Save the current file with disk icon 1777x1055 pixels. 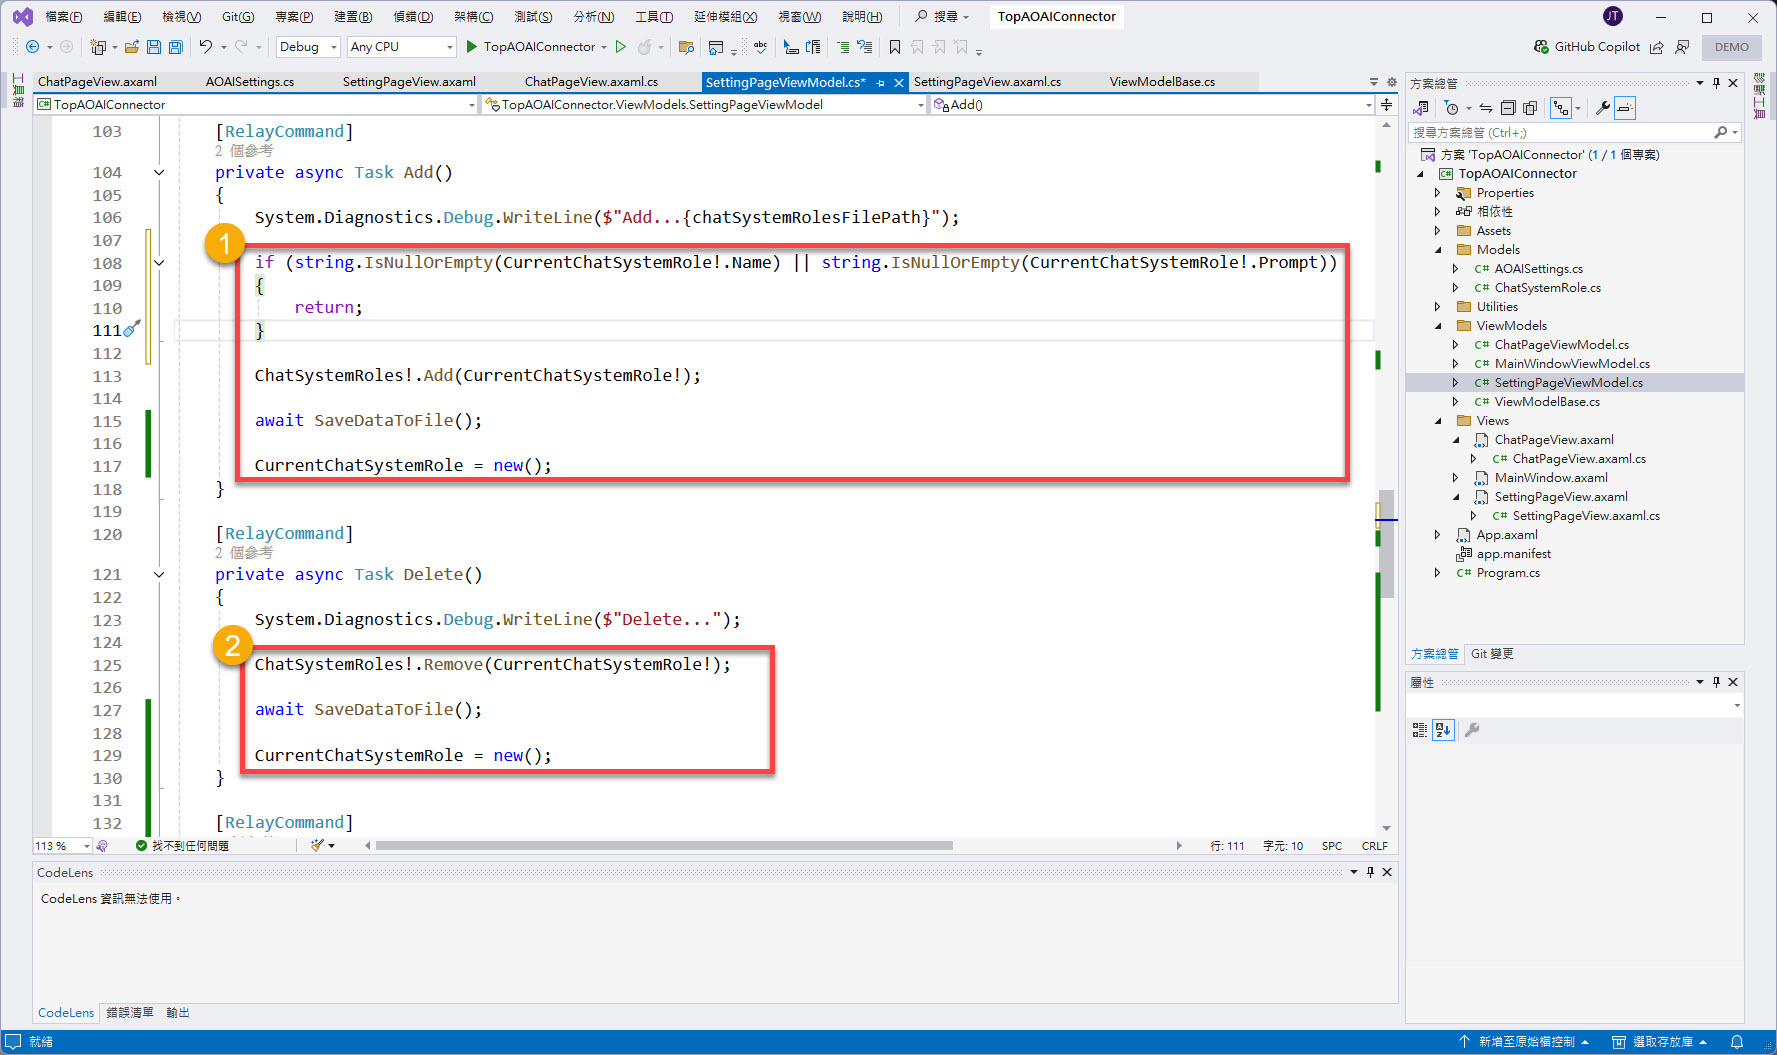click(154, 47)
